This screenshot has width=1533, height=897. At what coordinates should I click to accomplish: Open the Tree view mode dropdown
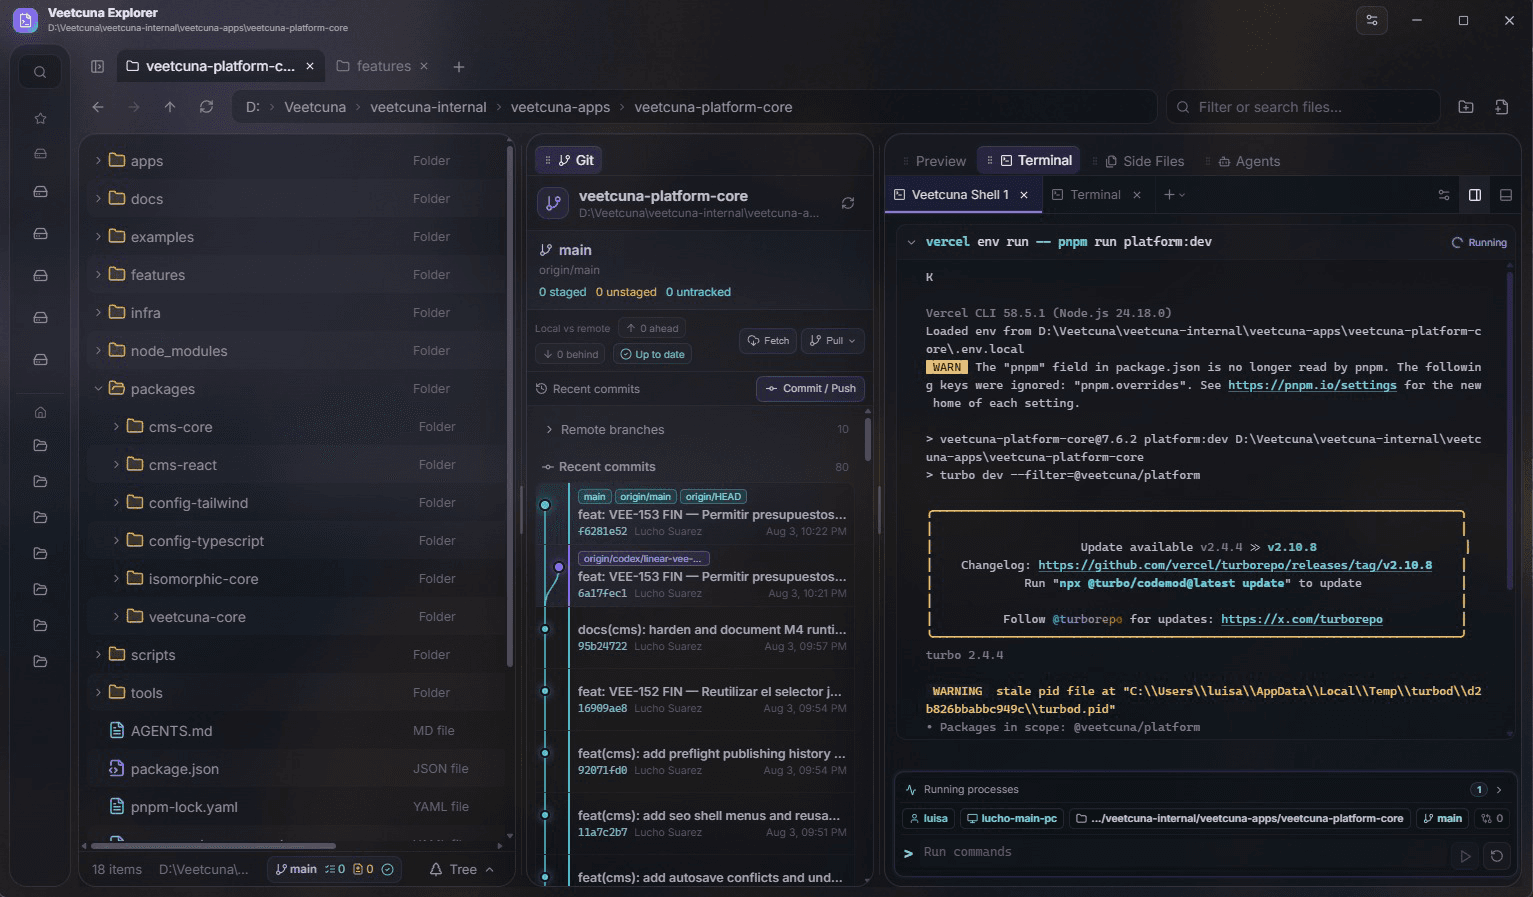pos(462,869)
